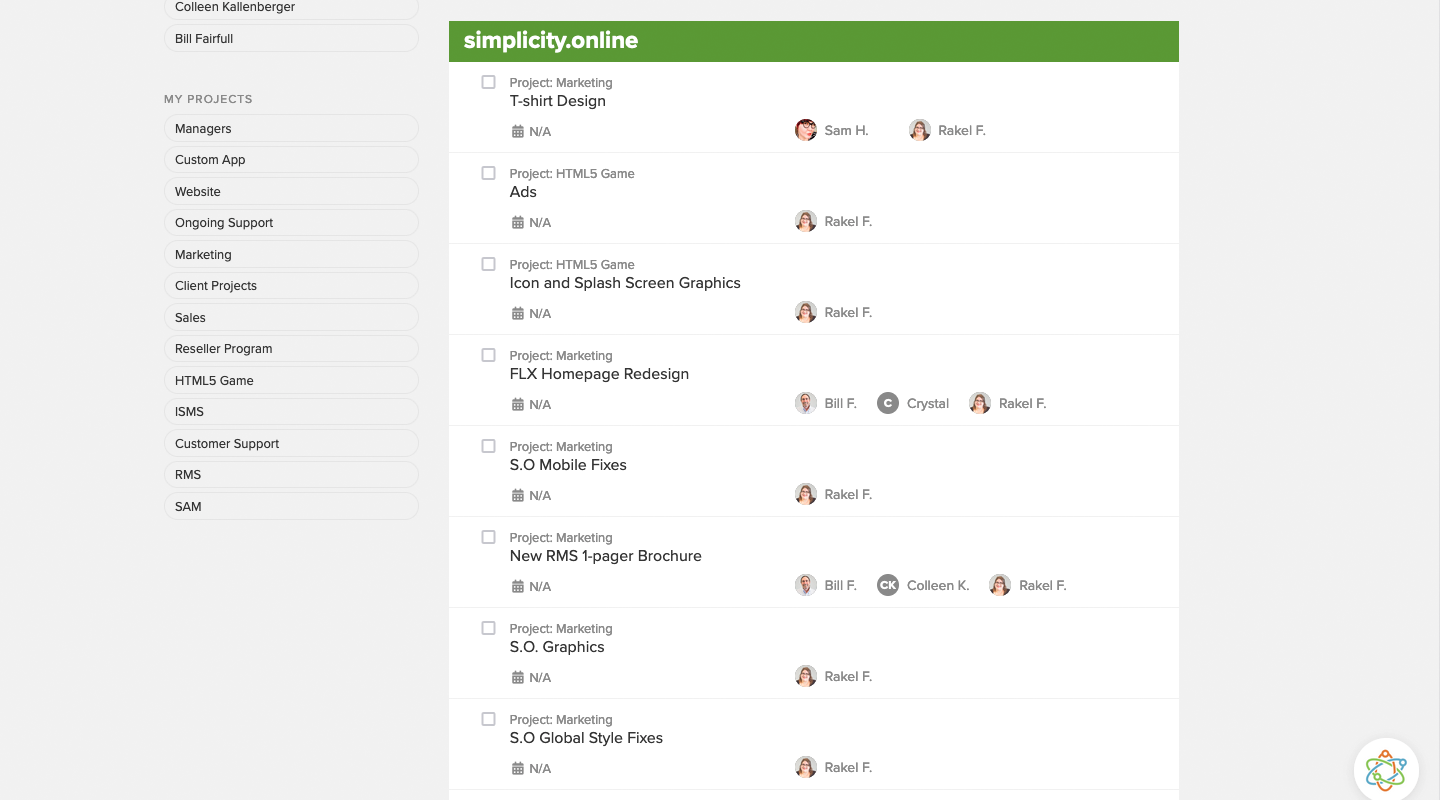The height and width of the screenshot is (800, 1440).
Task: Open Customer Support project
Action: coord(291,443)
